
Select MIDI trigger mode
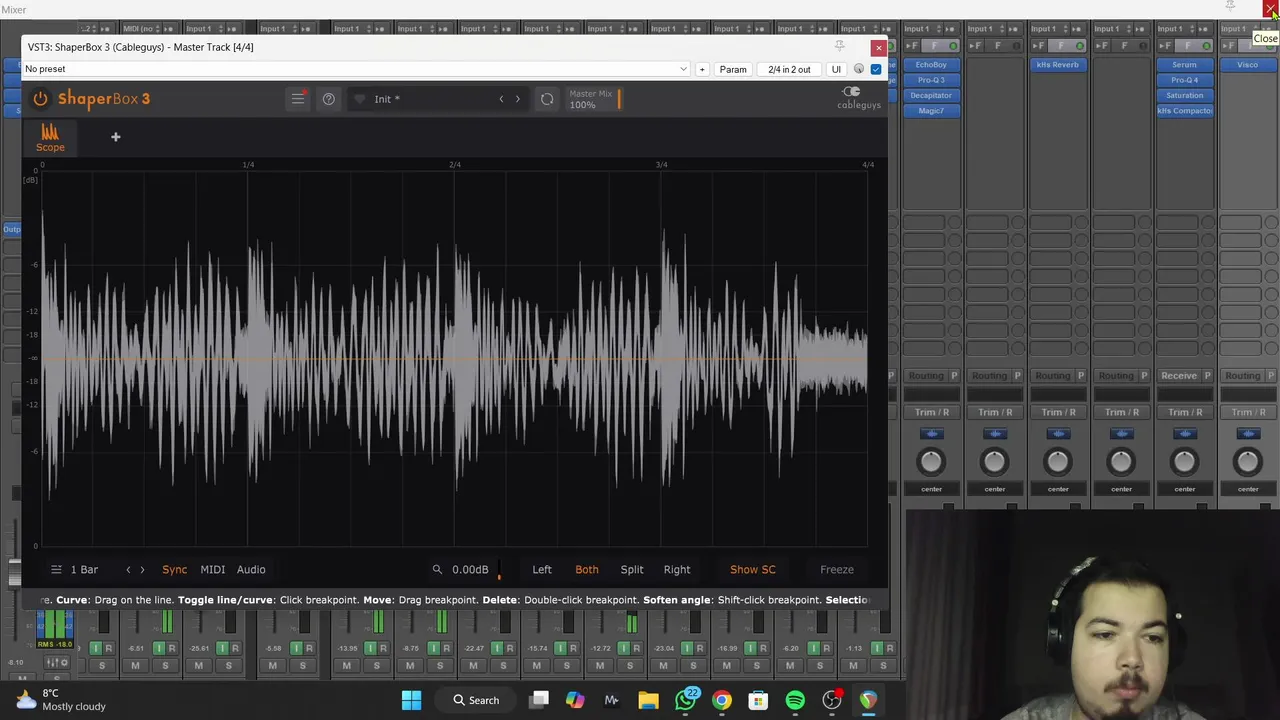212,570
